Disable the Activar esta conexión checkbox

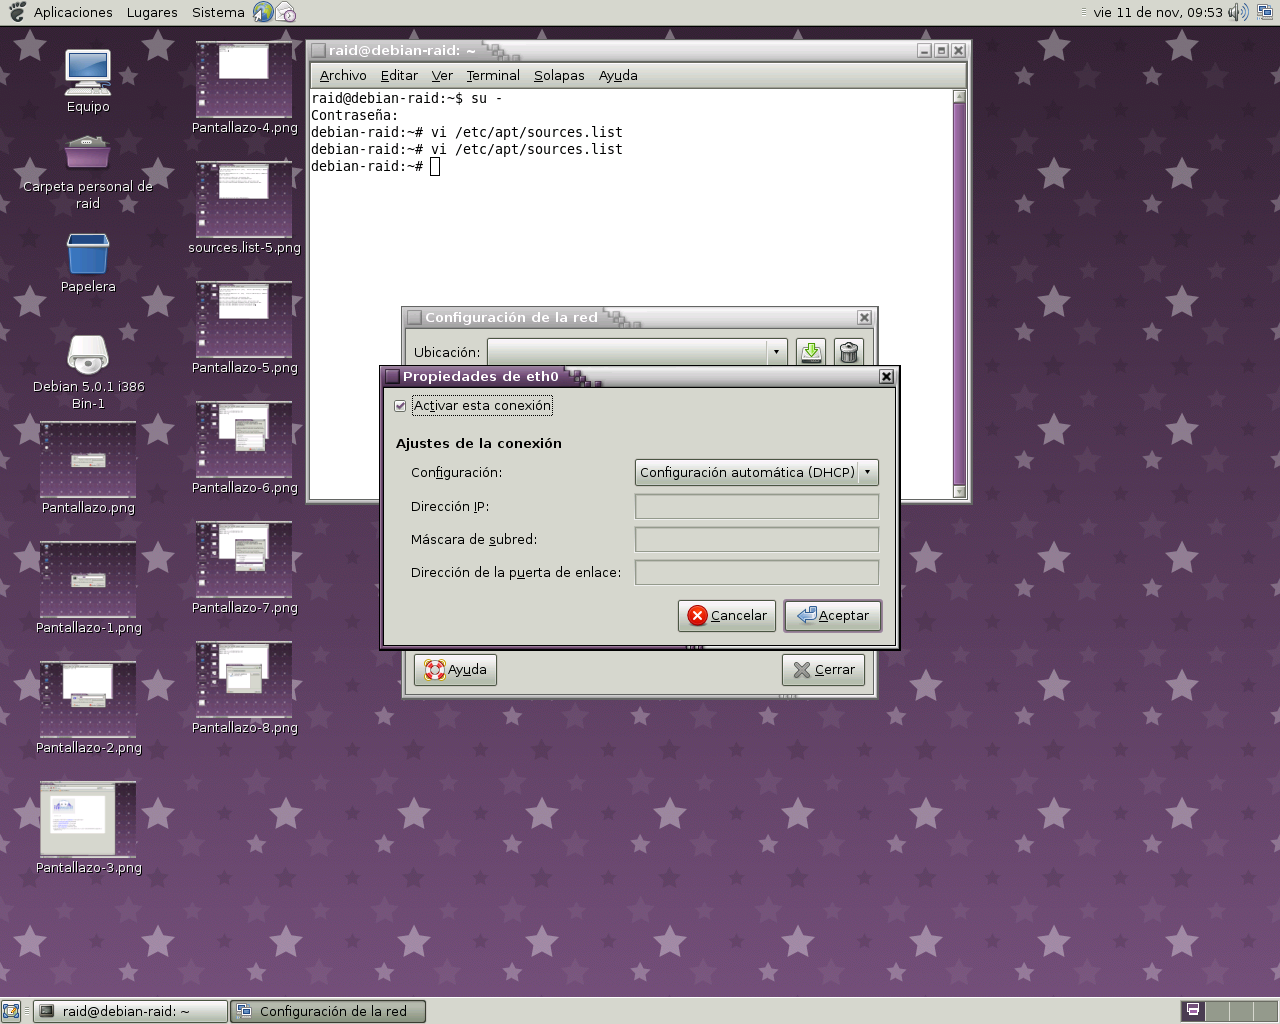click(x=400, y=406)
